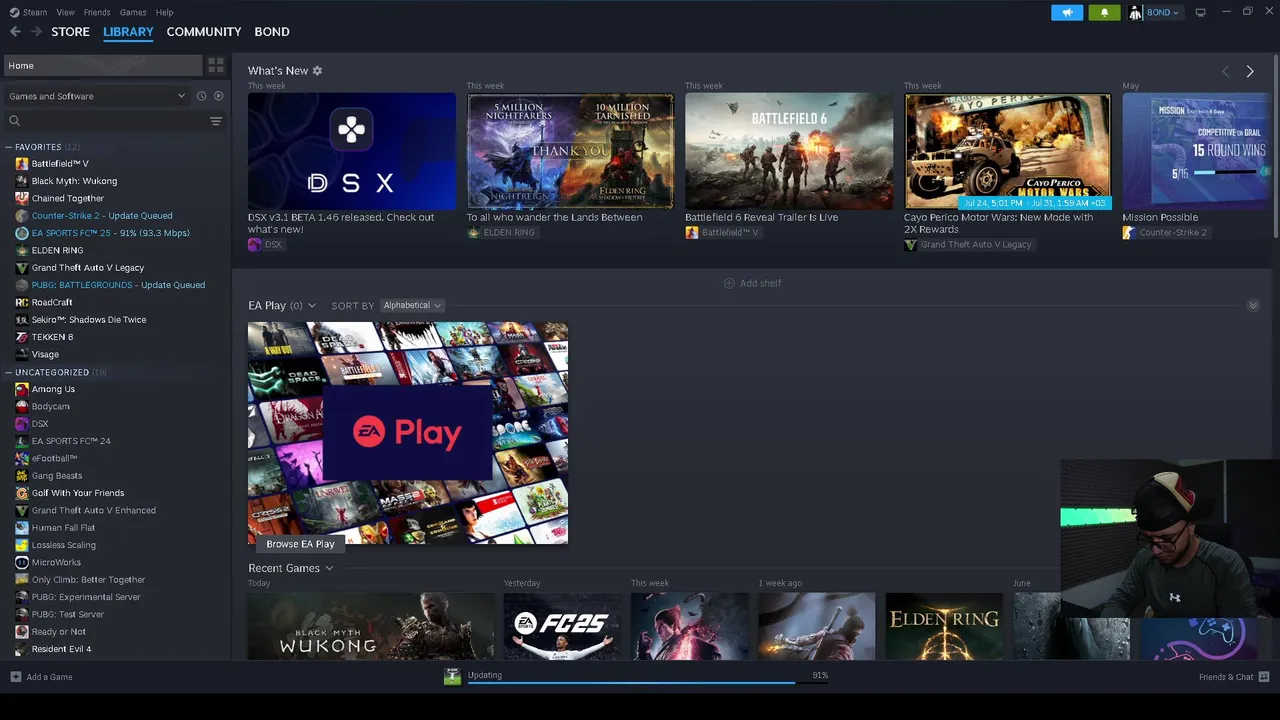
Task: Open What's New settings gear
Action: pyautogui.click(x=317, y=71)
